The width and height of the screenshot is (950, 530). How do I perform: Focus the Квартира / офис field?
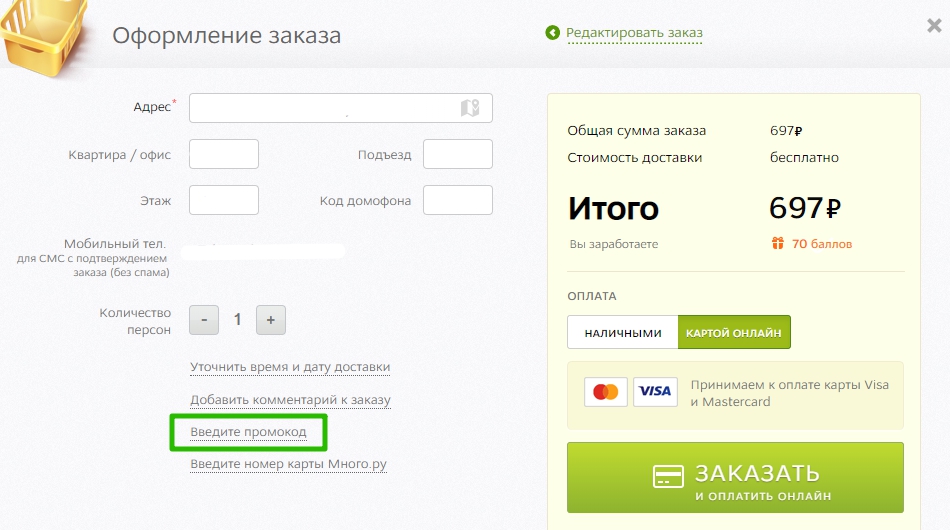(224, 154)
